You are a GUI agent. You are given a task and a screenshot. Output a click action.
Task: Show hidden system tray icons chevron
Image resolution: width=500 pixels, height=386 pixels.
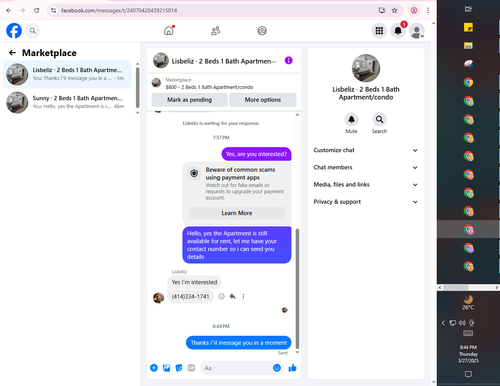tap(443, 323)
